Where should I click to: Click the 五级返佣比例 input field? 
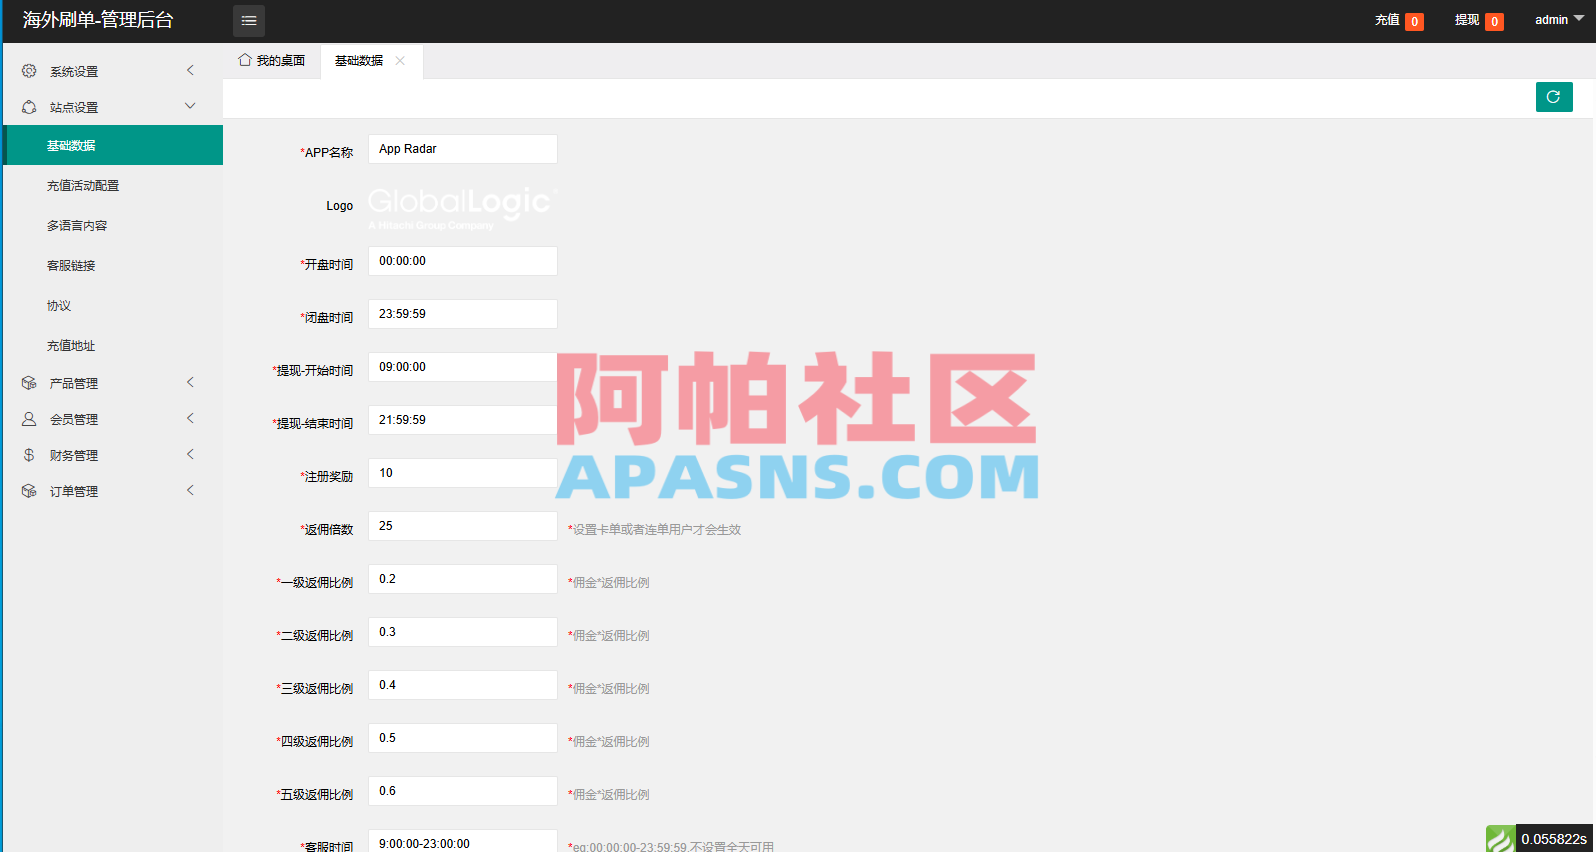(463, 791)
